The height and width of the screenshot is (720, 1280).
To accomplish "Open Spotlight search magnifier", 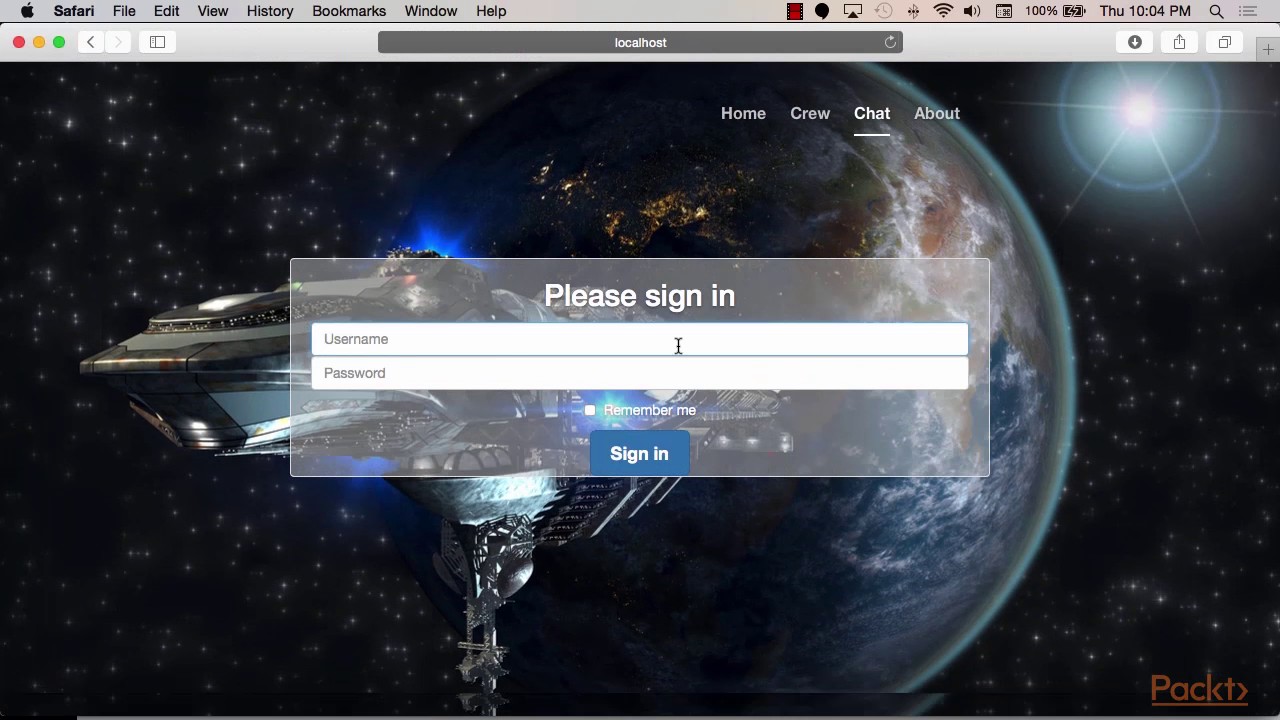I will click(1217, 11).
